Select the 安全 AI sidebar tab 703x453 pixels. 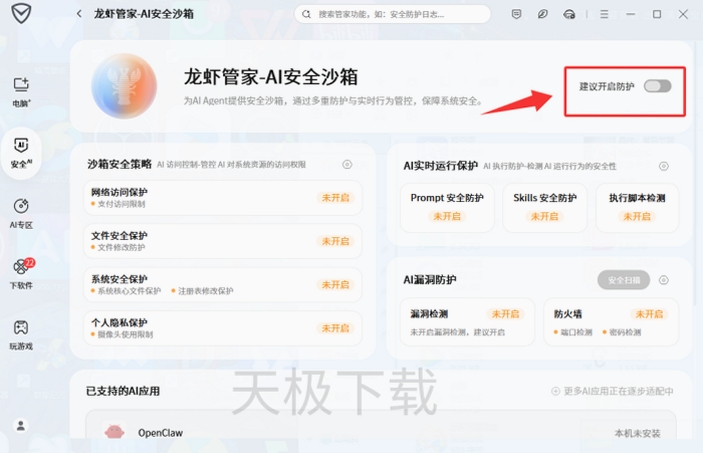click(x=21, y=153)
